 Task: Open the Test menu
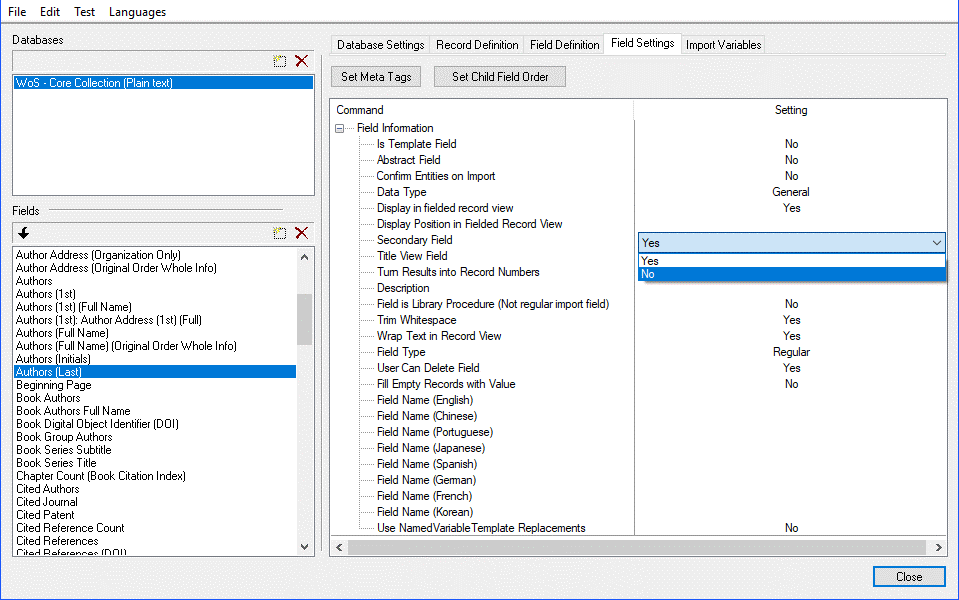point(84,11)
